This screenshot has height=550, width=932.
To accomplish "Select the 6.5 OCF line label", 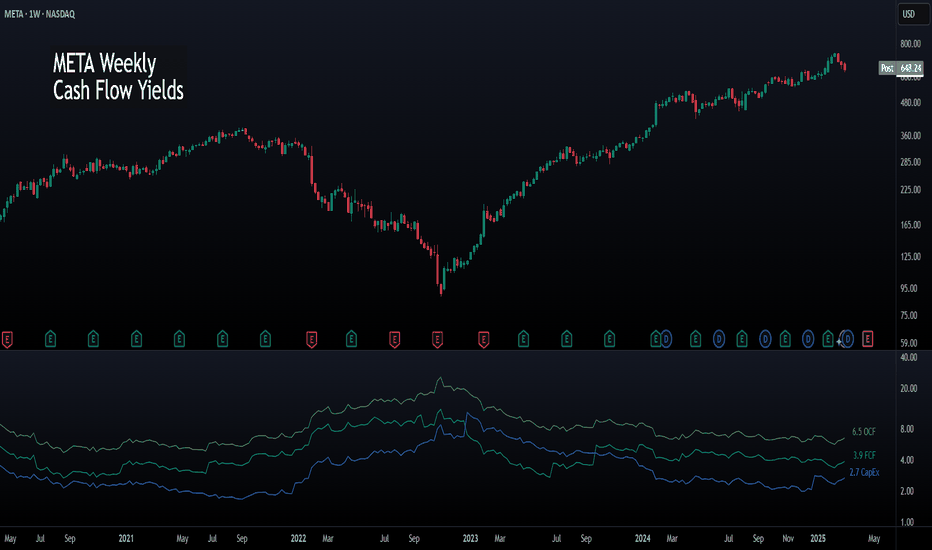I will pyautogui.click(x=864, y=432).
